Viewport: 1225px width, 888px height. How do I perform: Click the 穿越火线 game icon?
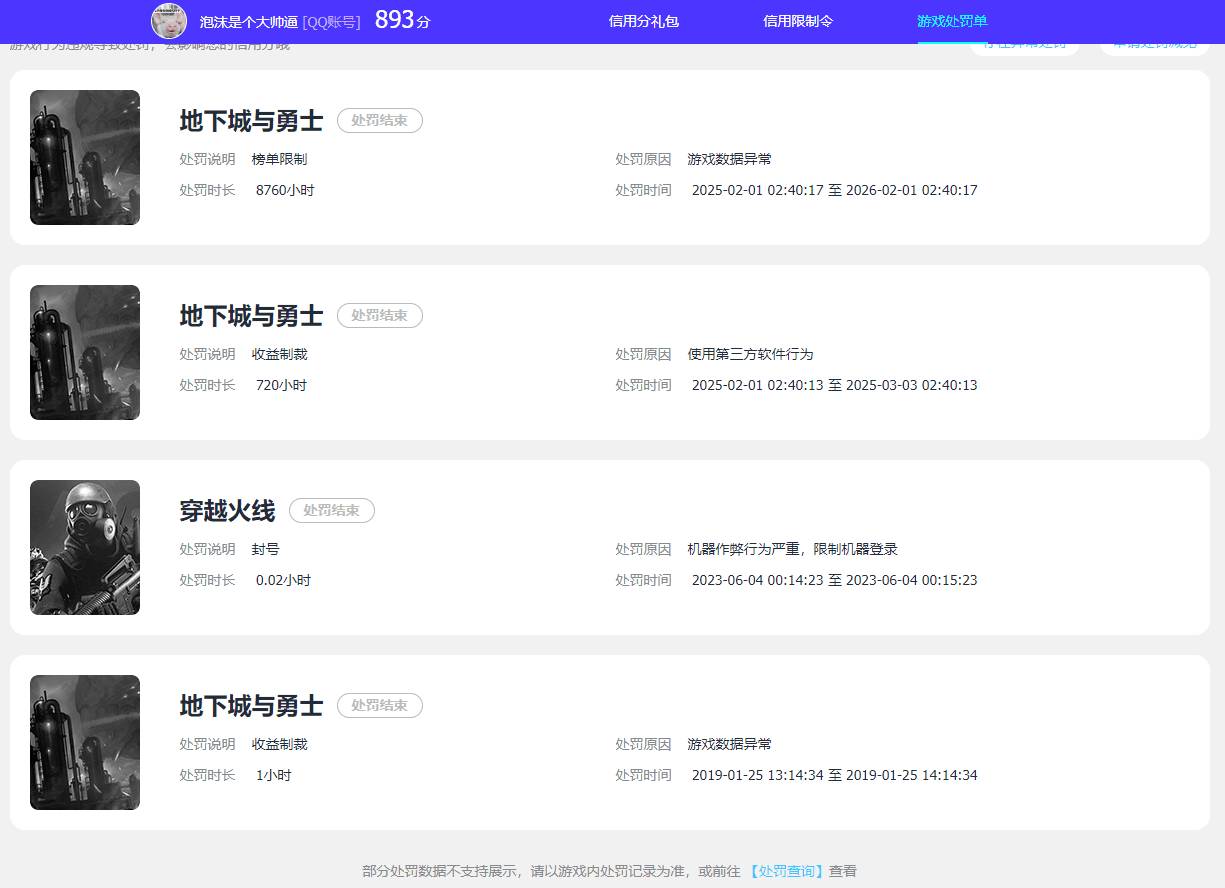(84, 547)
